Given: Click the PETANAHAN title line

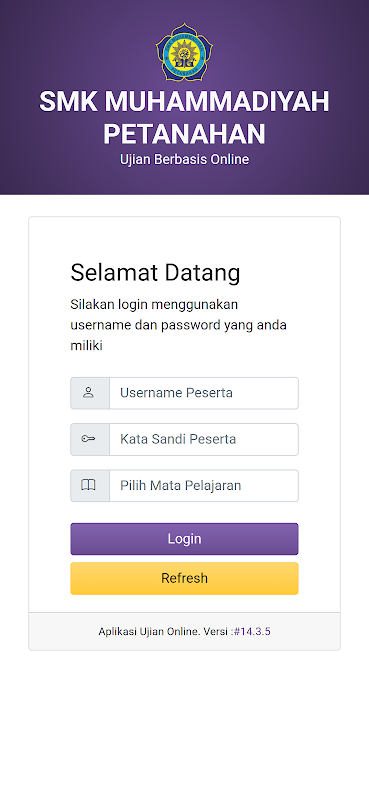Looking at the screenshot, I should point(184,134).
